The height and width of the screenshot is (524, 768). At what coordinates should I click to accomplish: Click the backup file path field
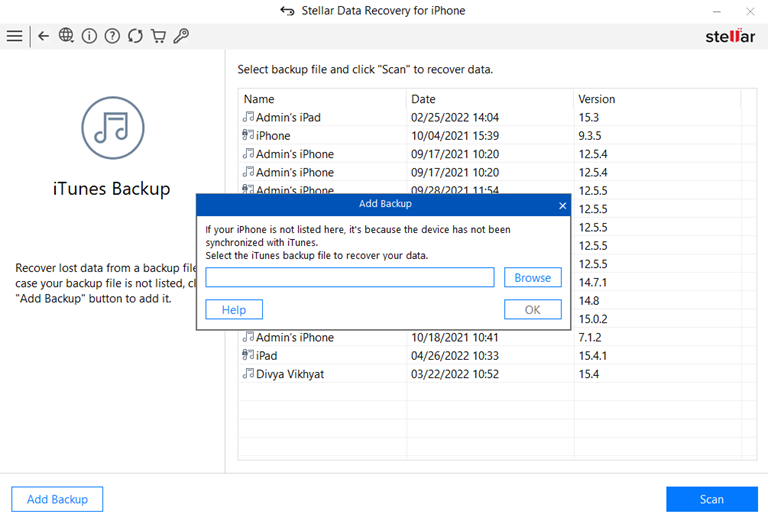pyautogui.click(x=350, y=277)
